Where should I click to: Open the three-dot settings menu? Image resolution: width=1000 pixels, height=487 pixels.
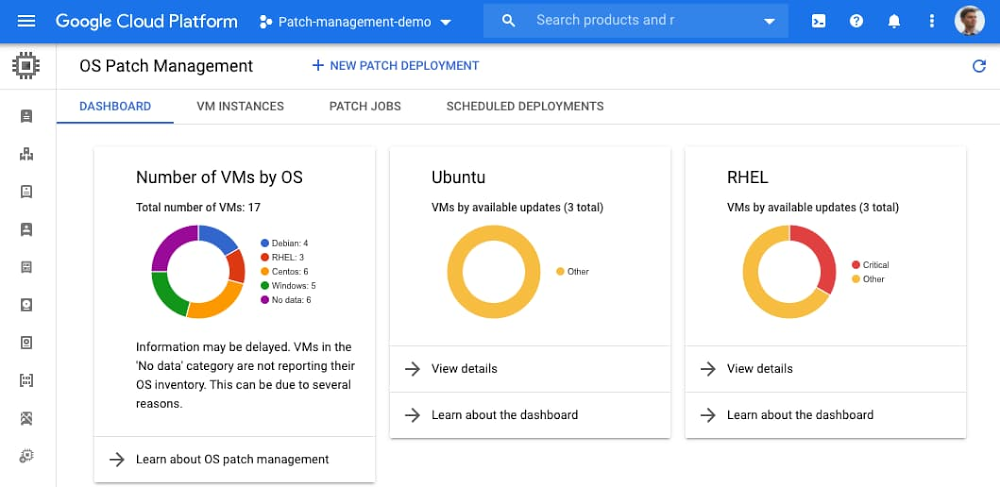click(x=932, y=21)
